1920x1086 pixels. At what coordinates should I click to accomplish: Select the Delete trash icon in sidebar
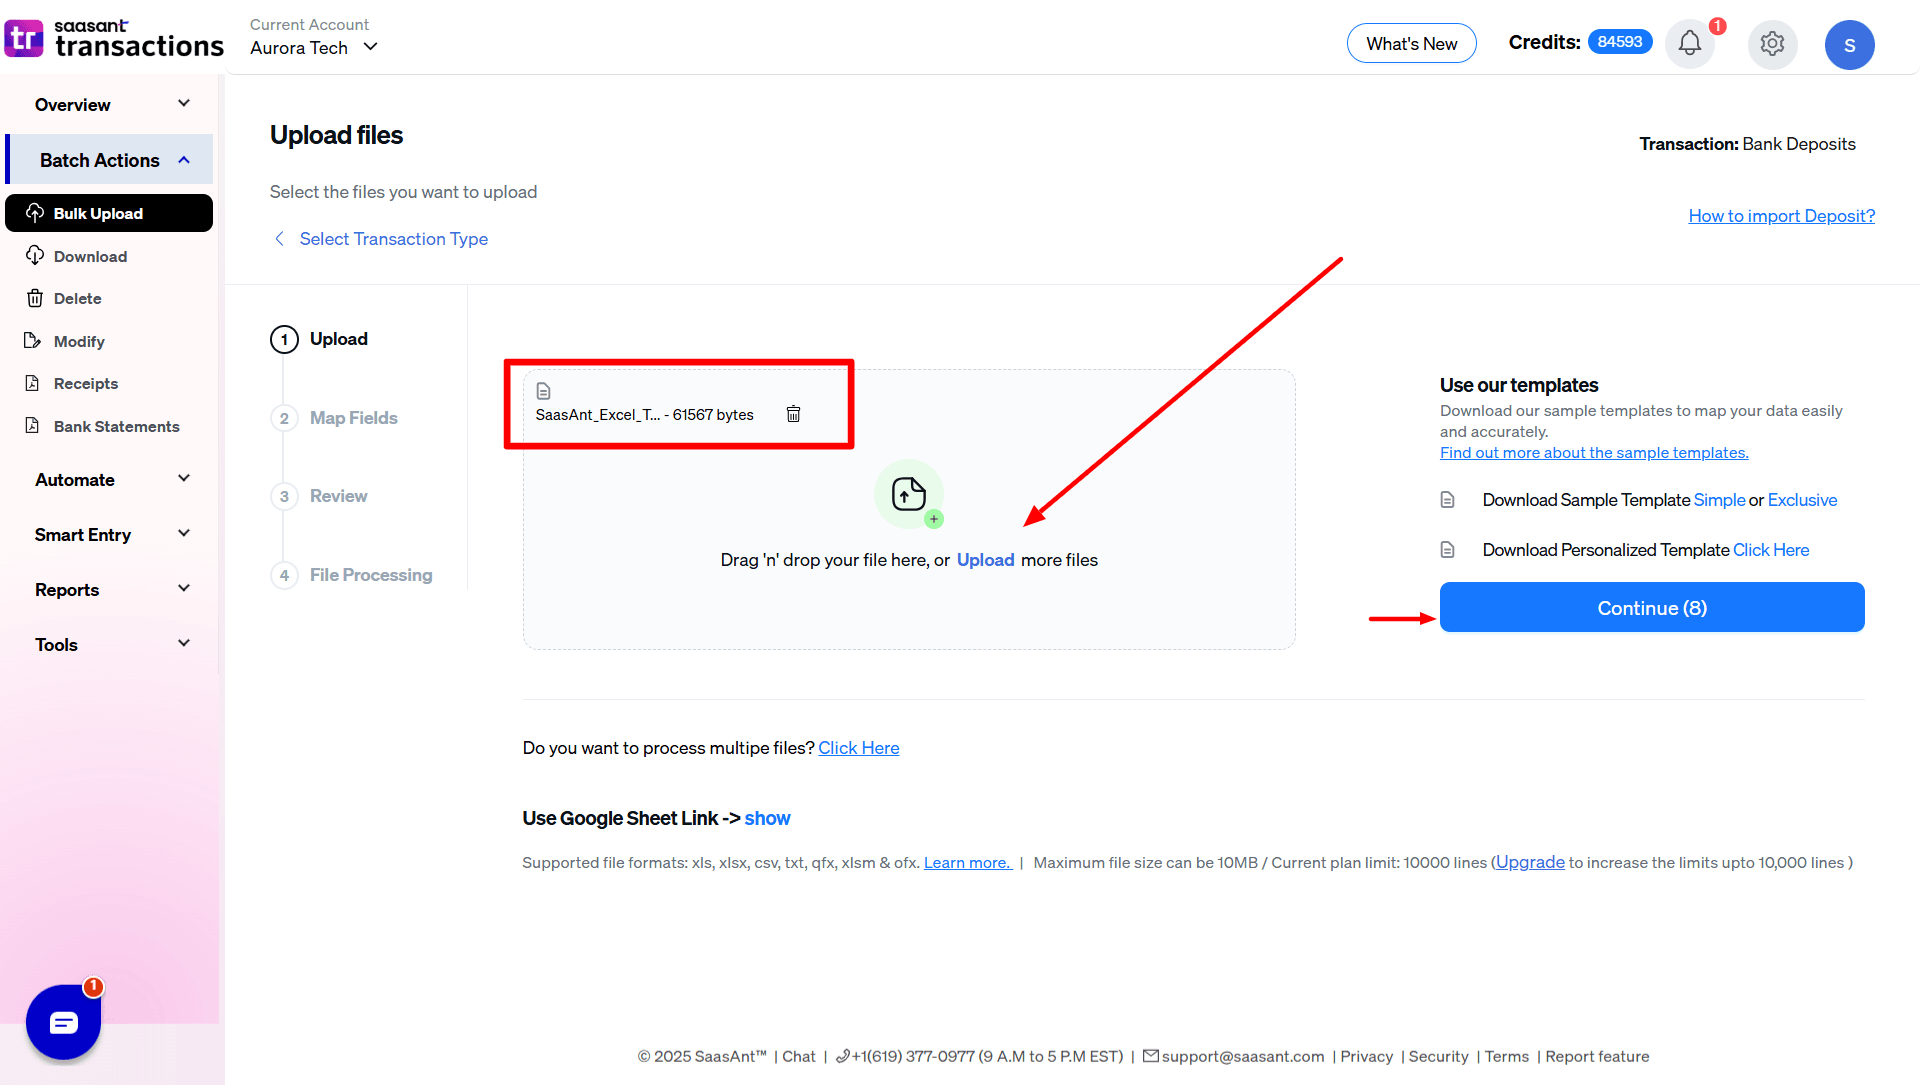pos(35,298)
